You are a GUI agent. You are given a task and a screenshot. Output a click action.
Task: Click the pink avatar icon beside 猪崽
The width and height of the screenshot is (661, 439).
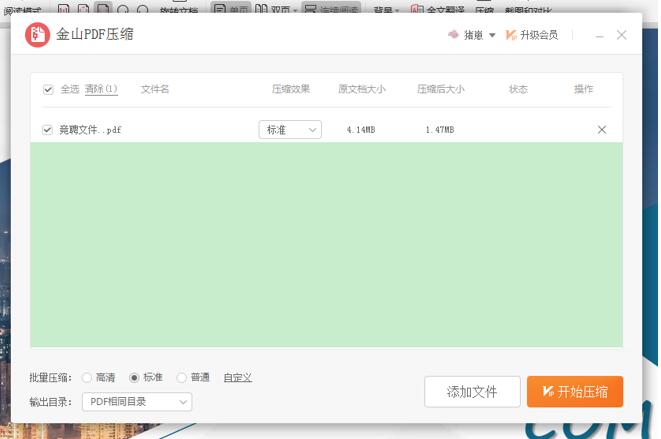pyautogui.click(x=454, y=35)
